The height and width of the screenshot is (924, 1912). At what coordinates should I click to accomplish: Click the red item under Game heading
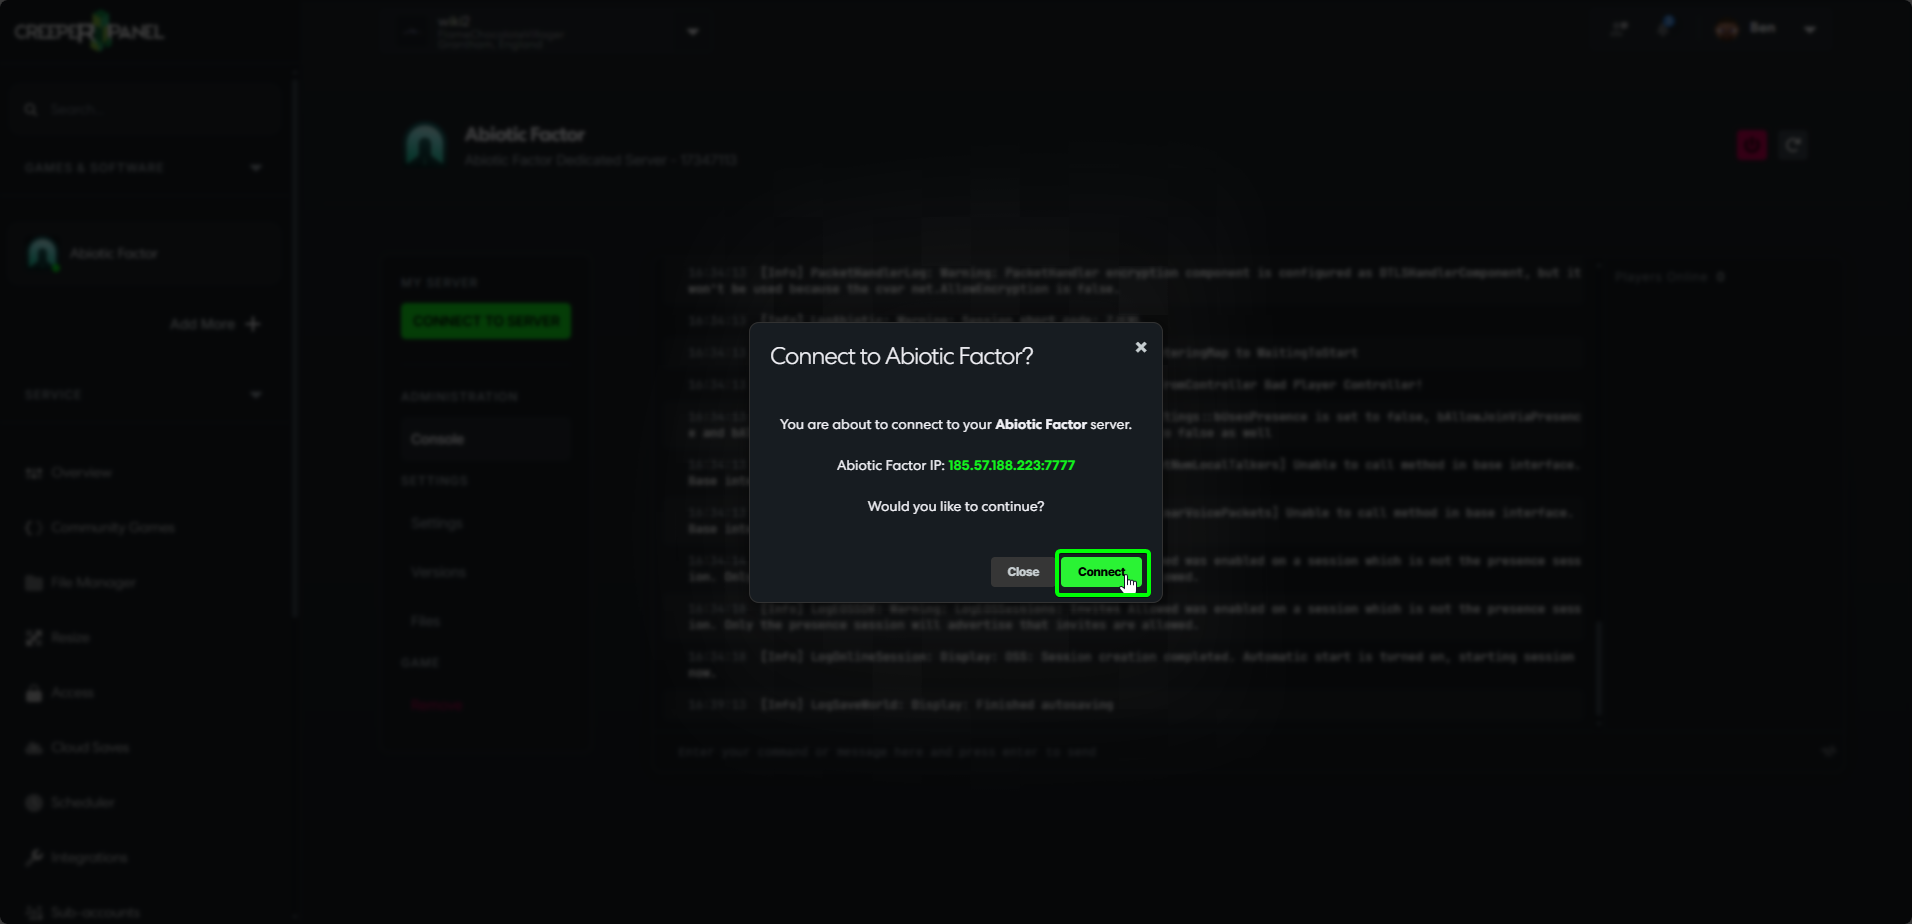tap(437, 705)
